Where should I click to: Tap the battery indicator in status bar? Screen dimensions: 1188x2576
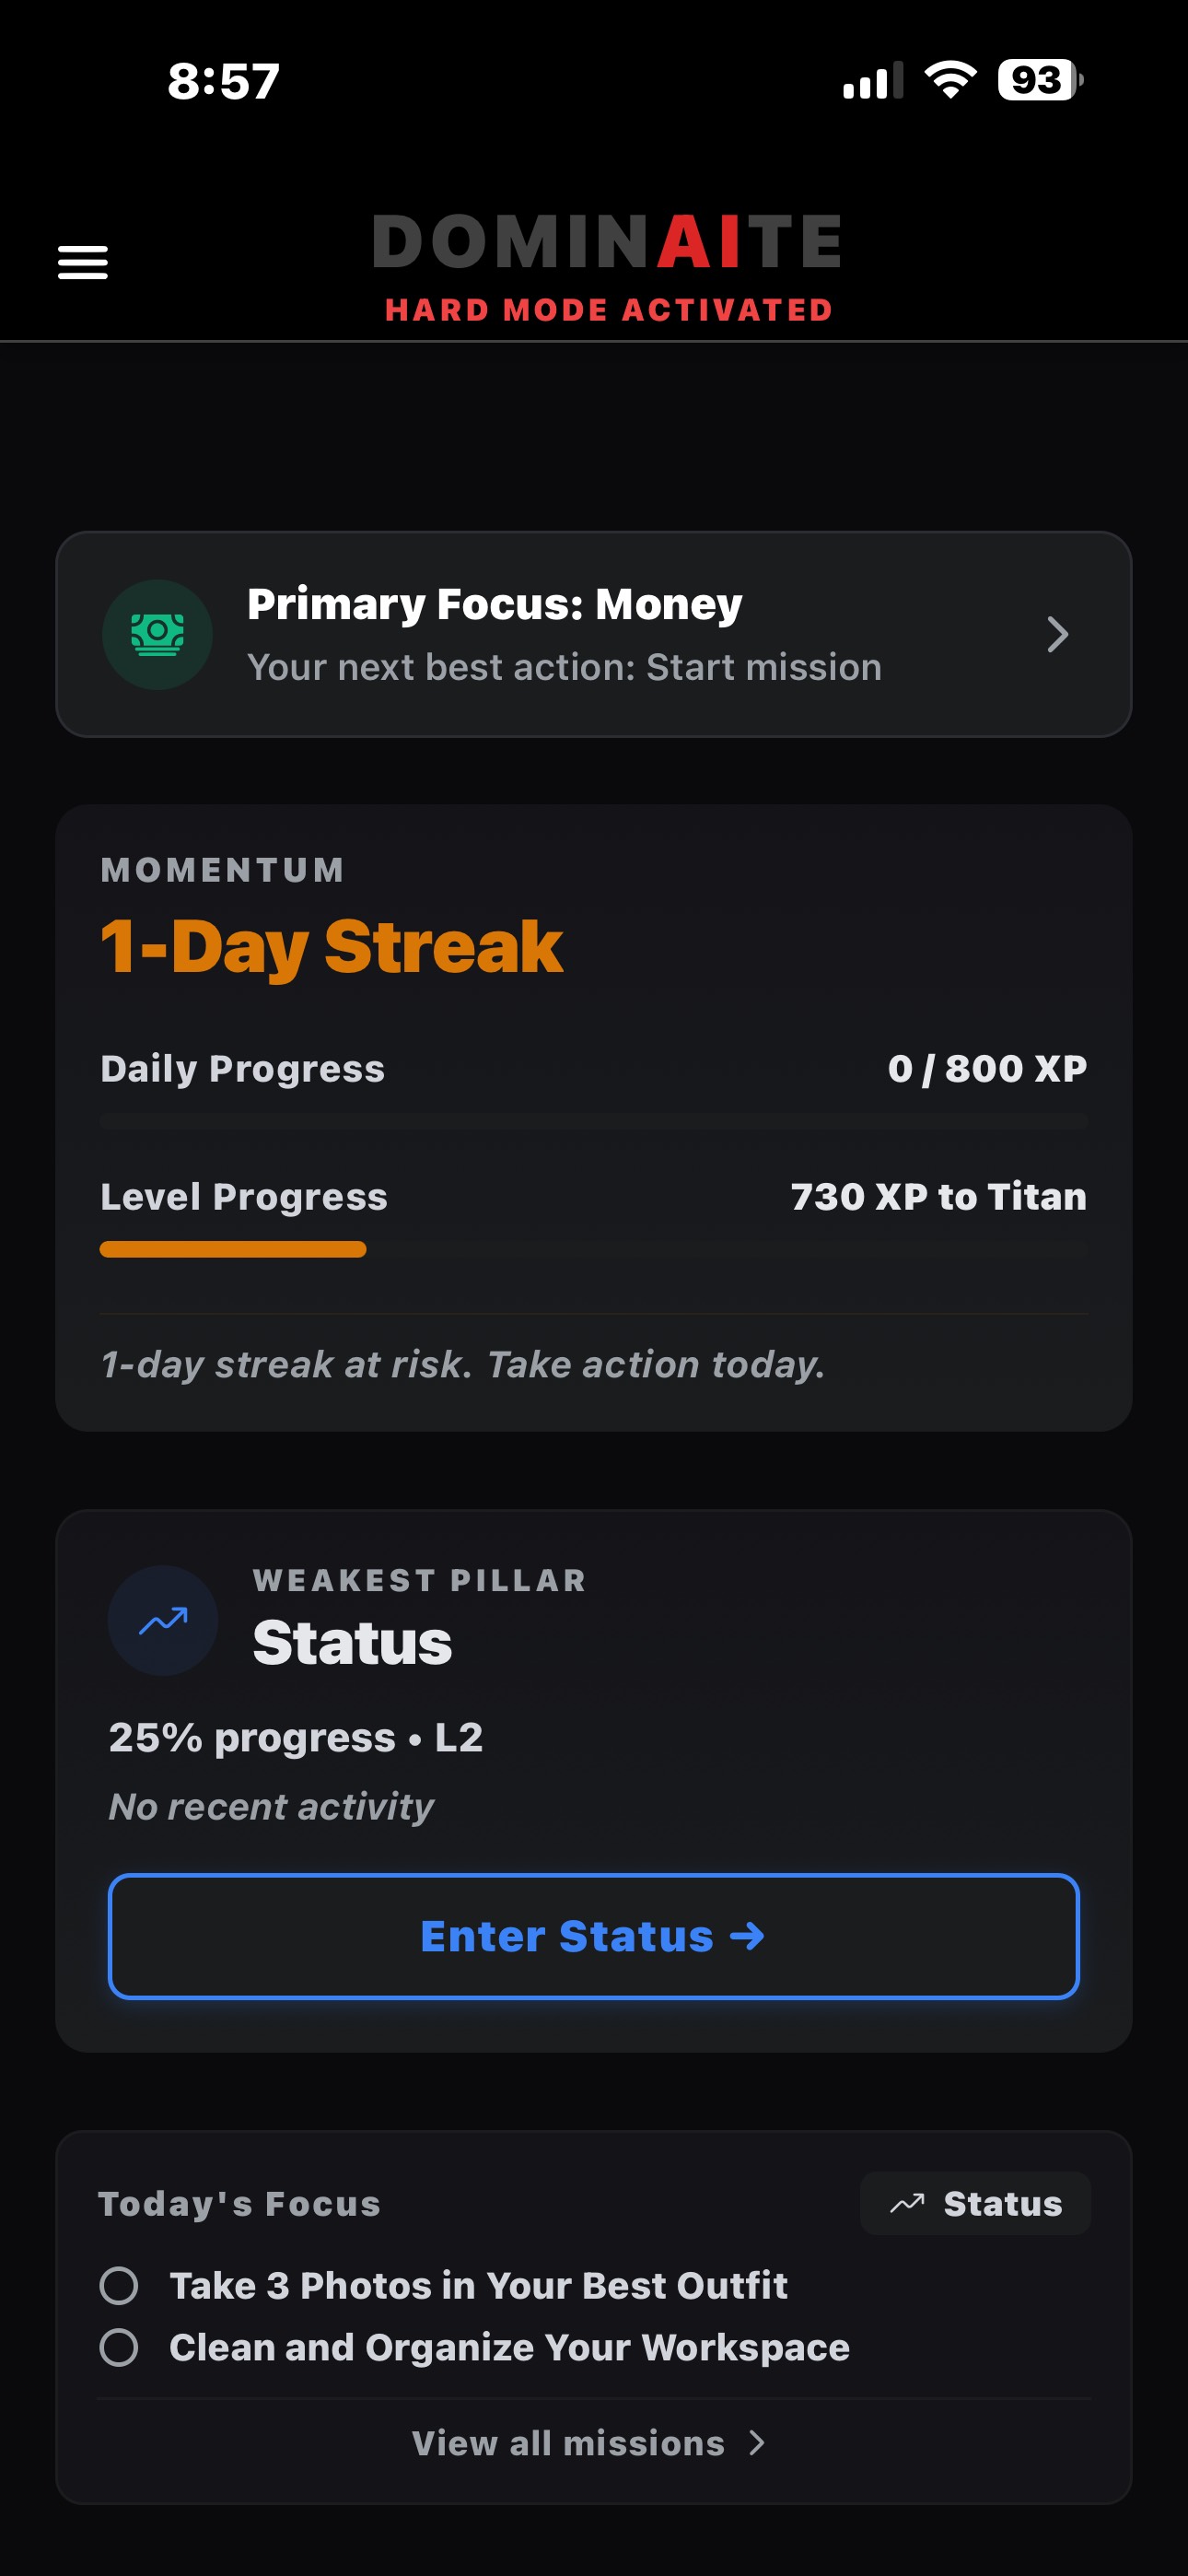(x=1039, y=80)
